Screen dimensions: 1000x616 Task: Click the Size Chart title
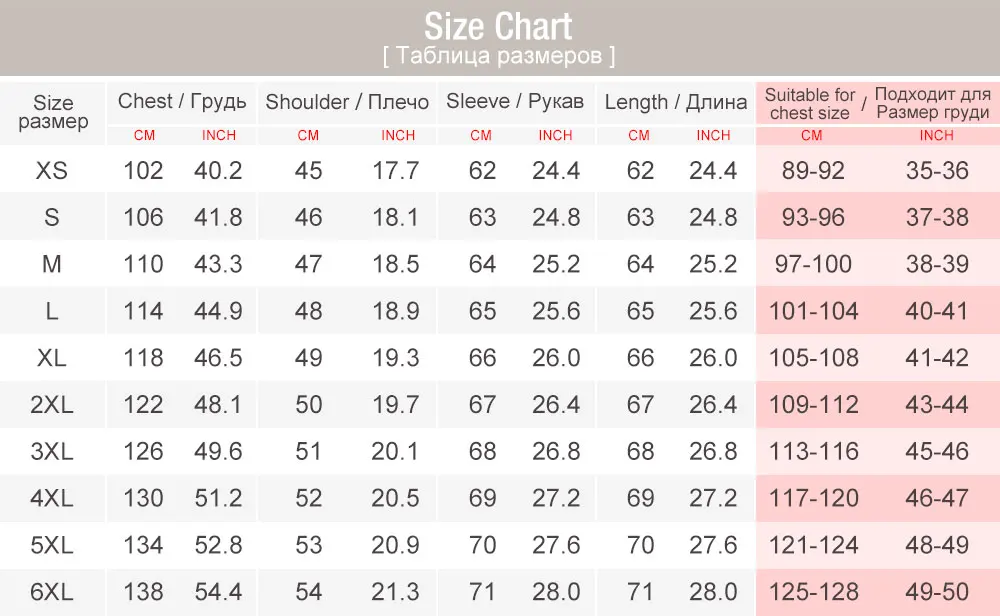[x=498, y=27]
